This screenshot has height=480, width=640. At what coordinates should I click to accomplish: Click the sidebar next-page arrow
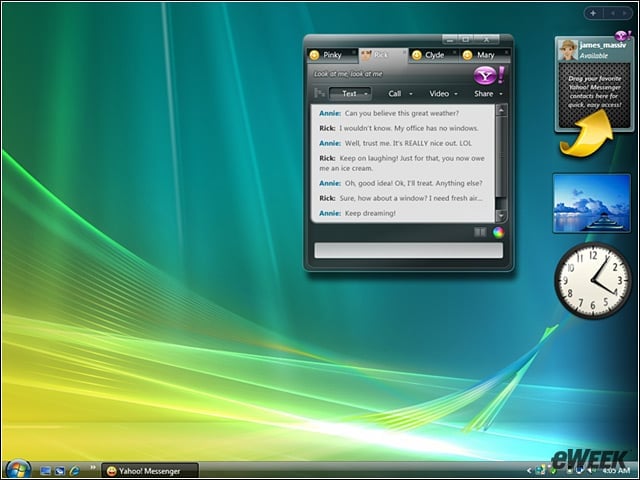[625, 13]
